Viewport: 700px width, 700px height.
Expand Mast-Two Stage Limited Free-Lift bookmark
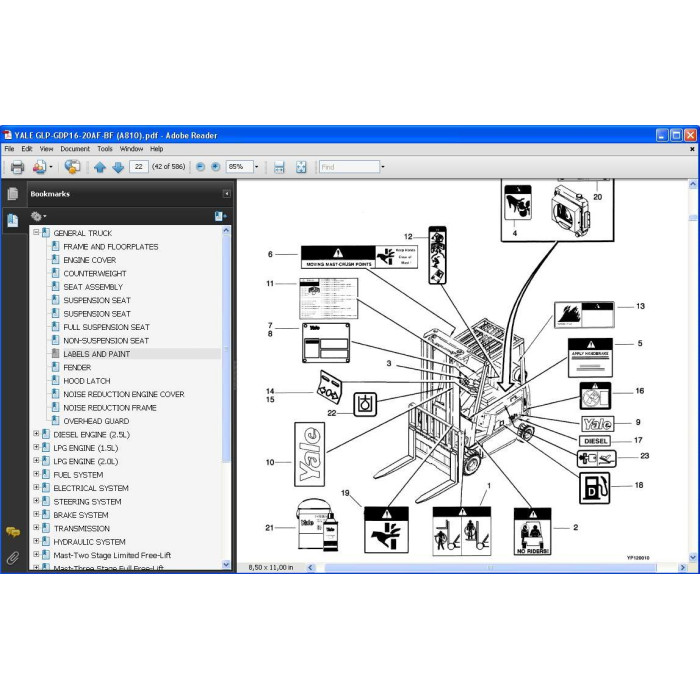[36, 554]
